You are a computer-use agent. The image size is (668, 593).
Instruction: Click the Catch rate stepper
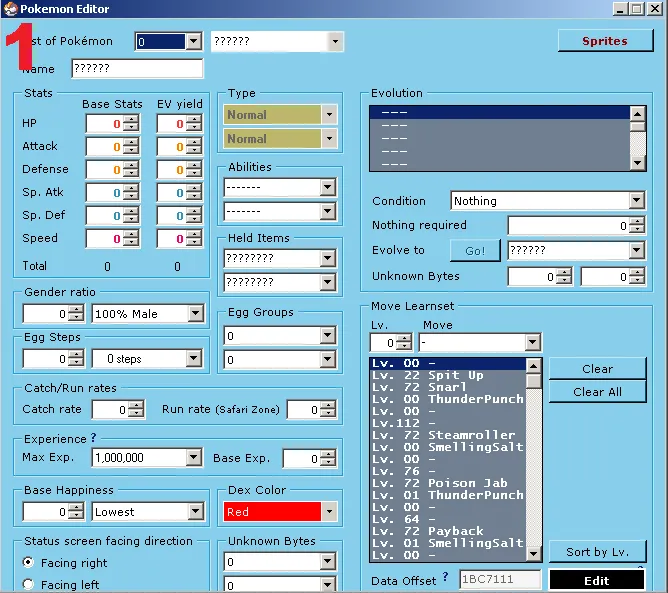pyautogui.click(x=136, y=409)
